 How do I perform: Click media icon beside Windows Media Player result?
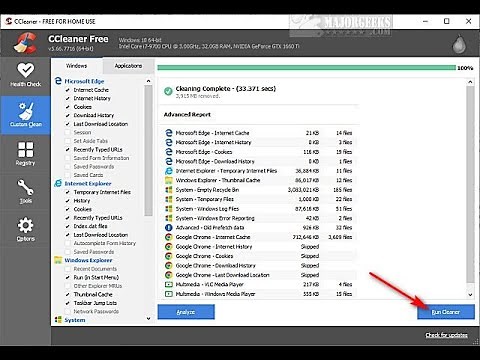coord(169,294)
